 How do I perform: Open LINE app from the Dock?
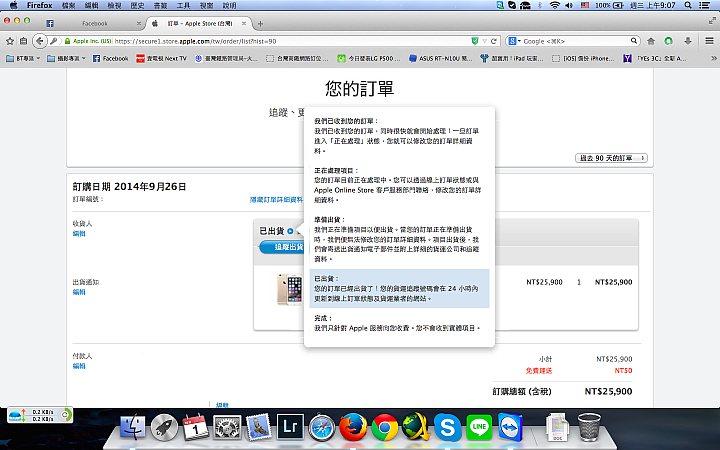(479, 427)
